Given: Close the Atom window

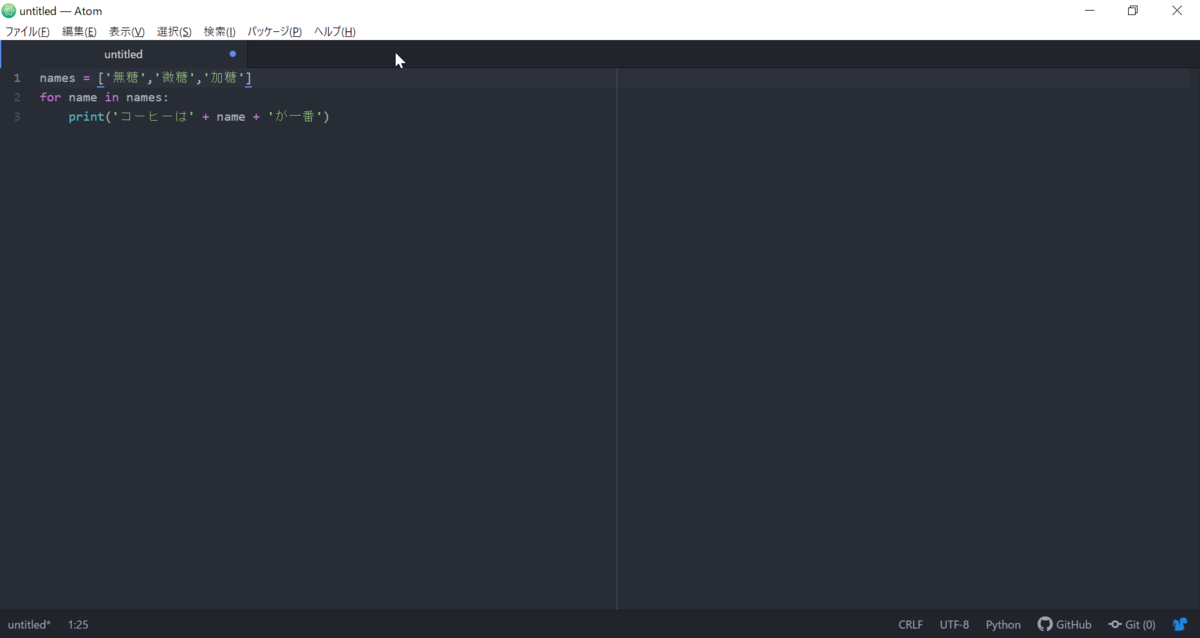Looking at the screenshot, I should (x=1177, y=11).
